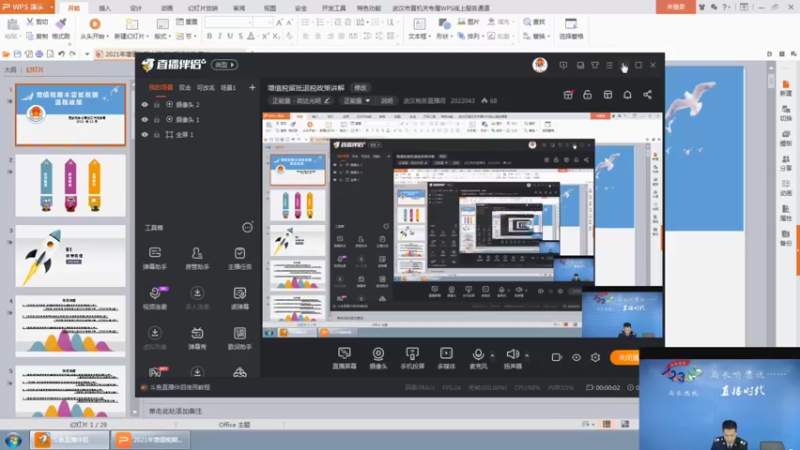The height and width of the screenshot is (450, 800).
Task: Click the share icon in stream header
Action: (x=647, y=95)
